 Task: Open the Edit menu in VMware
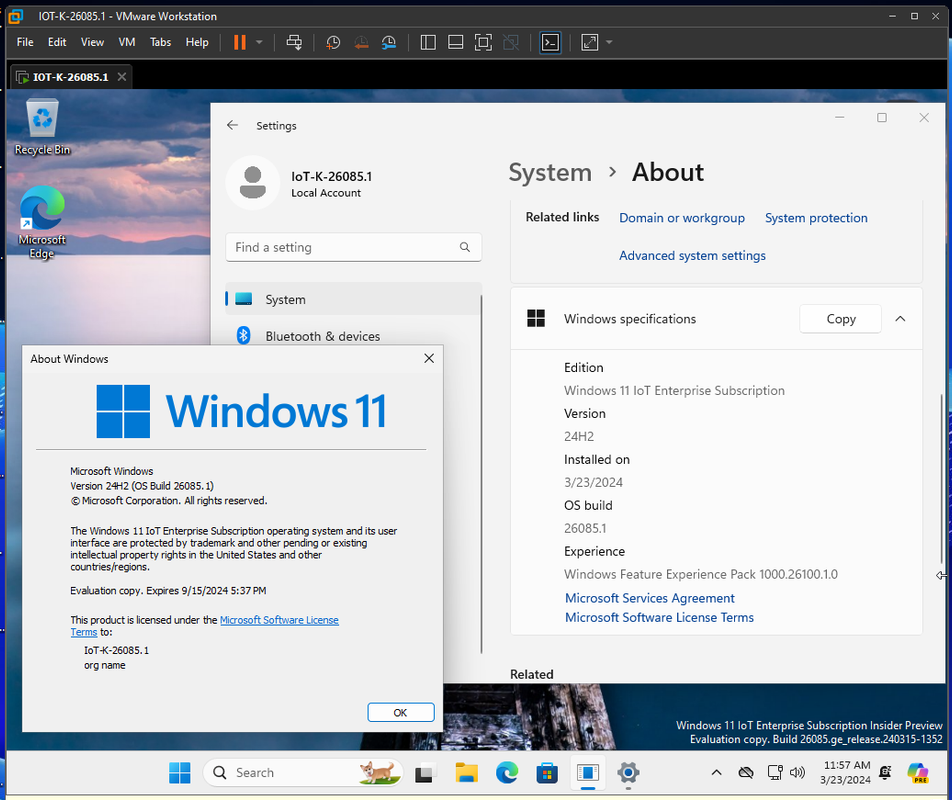[x=57, y=42]
